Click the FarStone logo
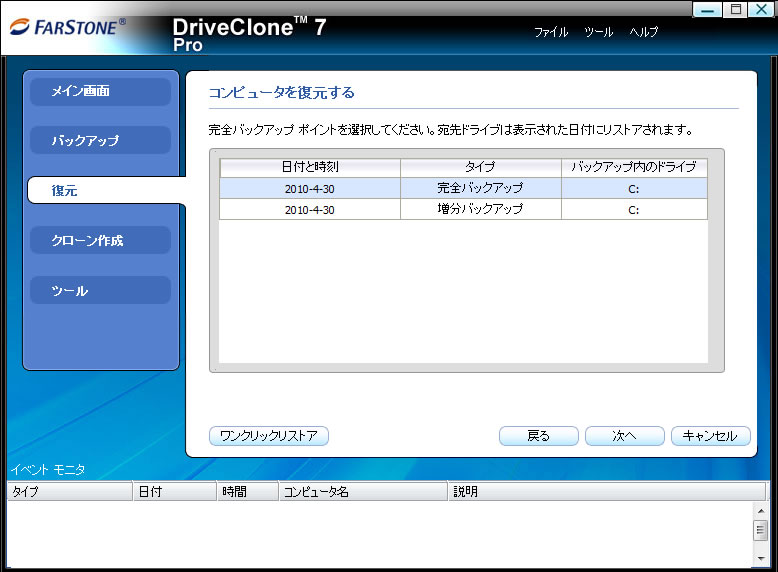This screenshot has width=778, height=572. [68, 27]
